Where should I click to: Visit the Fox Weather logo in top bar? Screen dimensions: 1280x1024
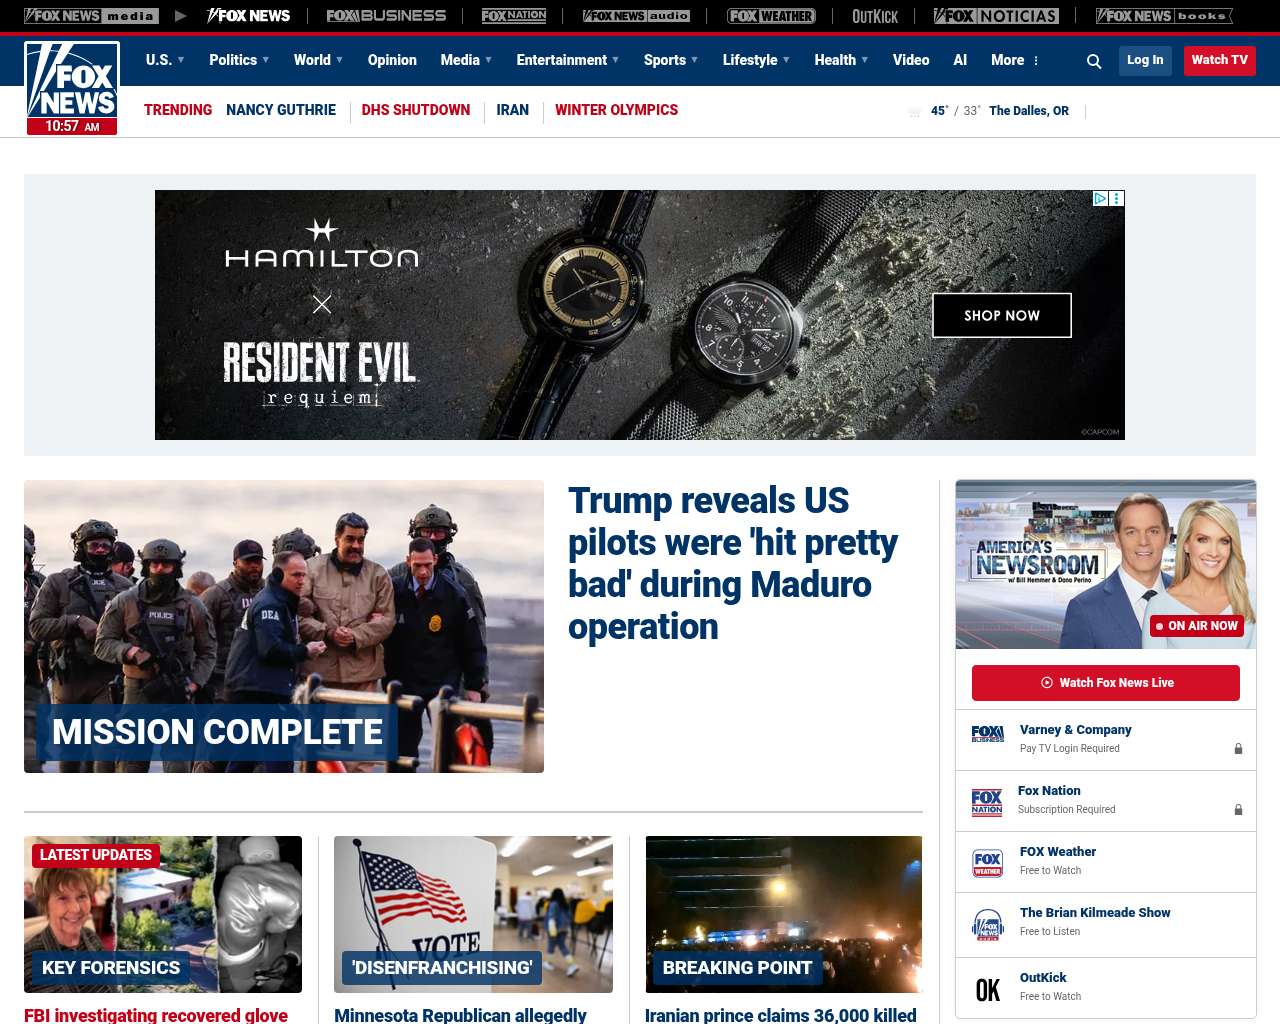coord(771,16)
